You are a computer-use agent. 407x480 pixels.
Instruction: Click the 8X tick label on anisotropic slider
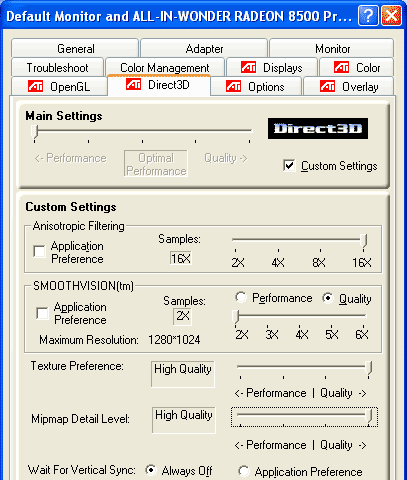(x=319, y=263)
